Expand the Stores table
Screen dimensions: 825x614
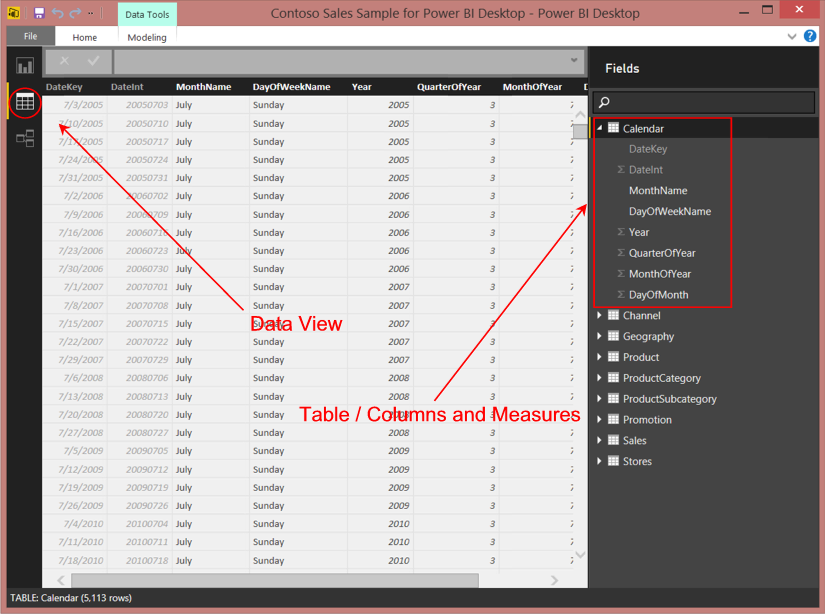point(599,461)
